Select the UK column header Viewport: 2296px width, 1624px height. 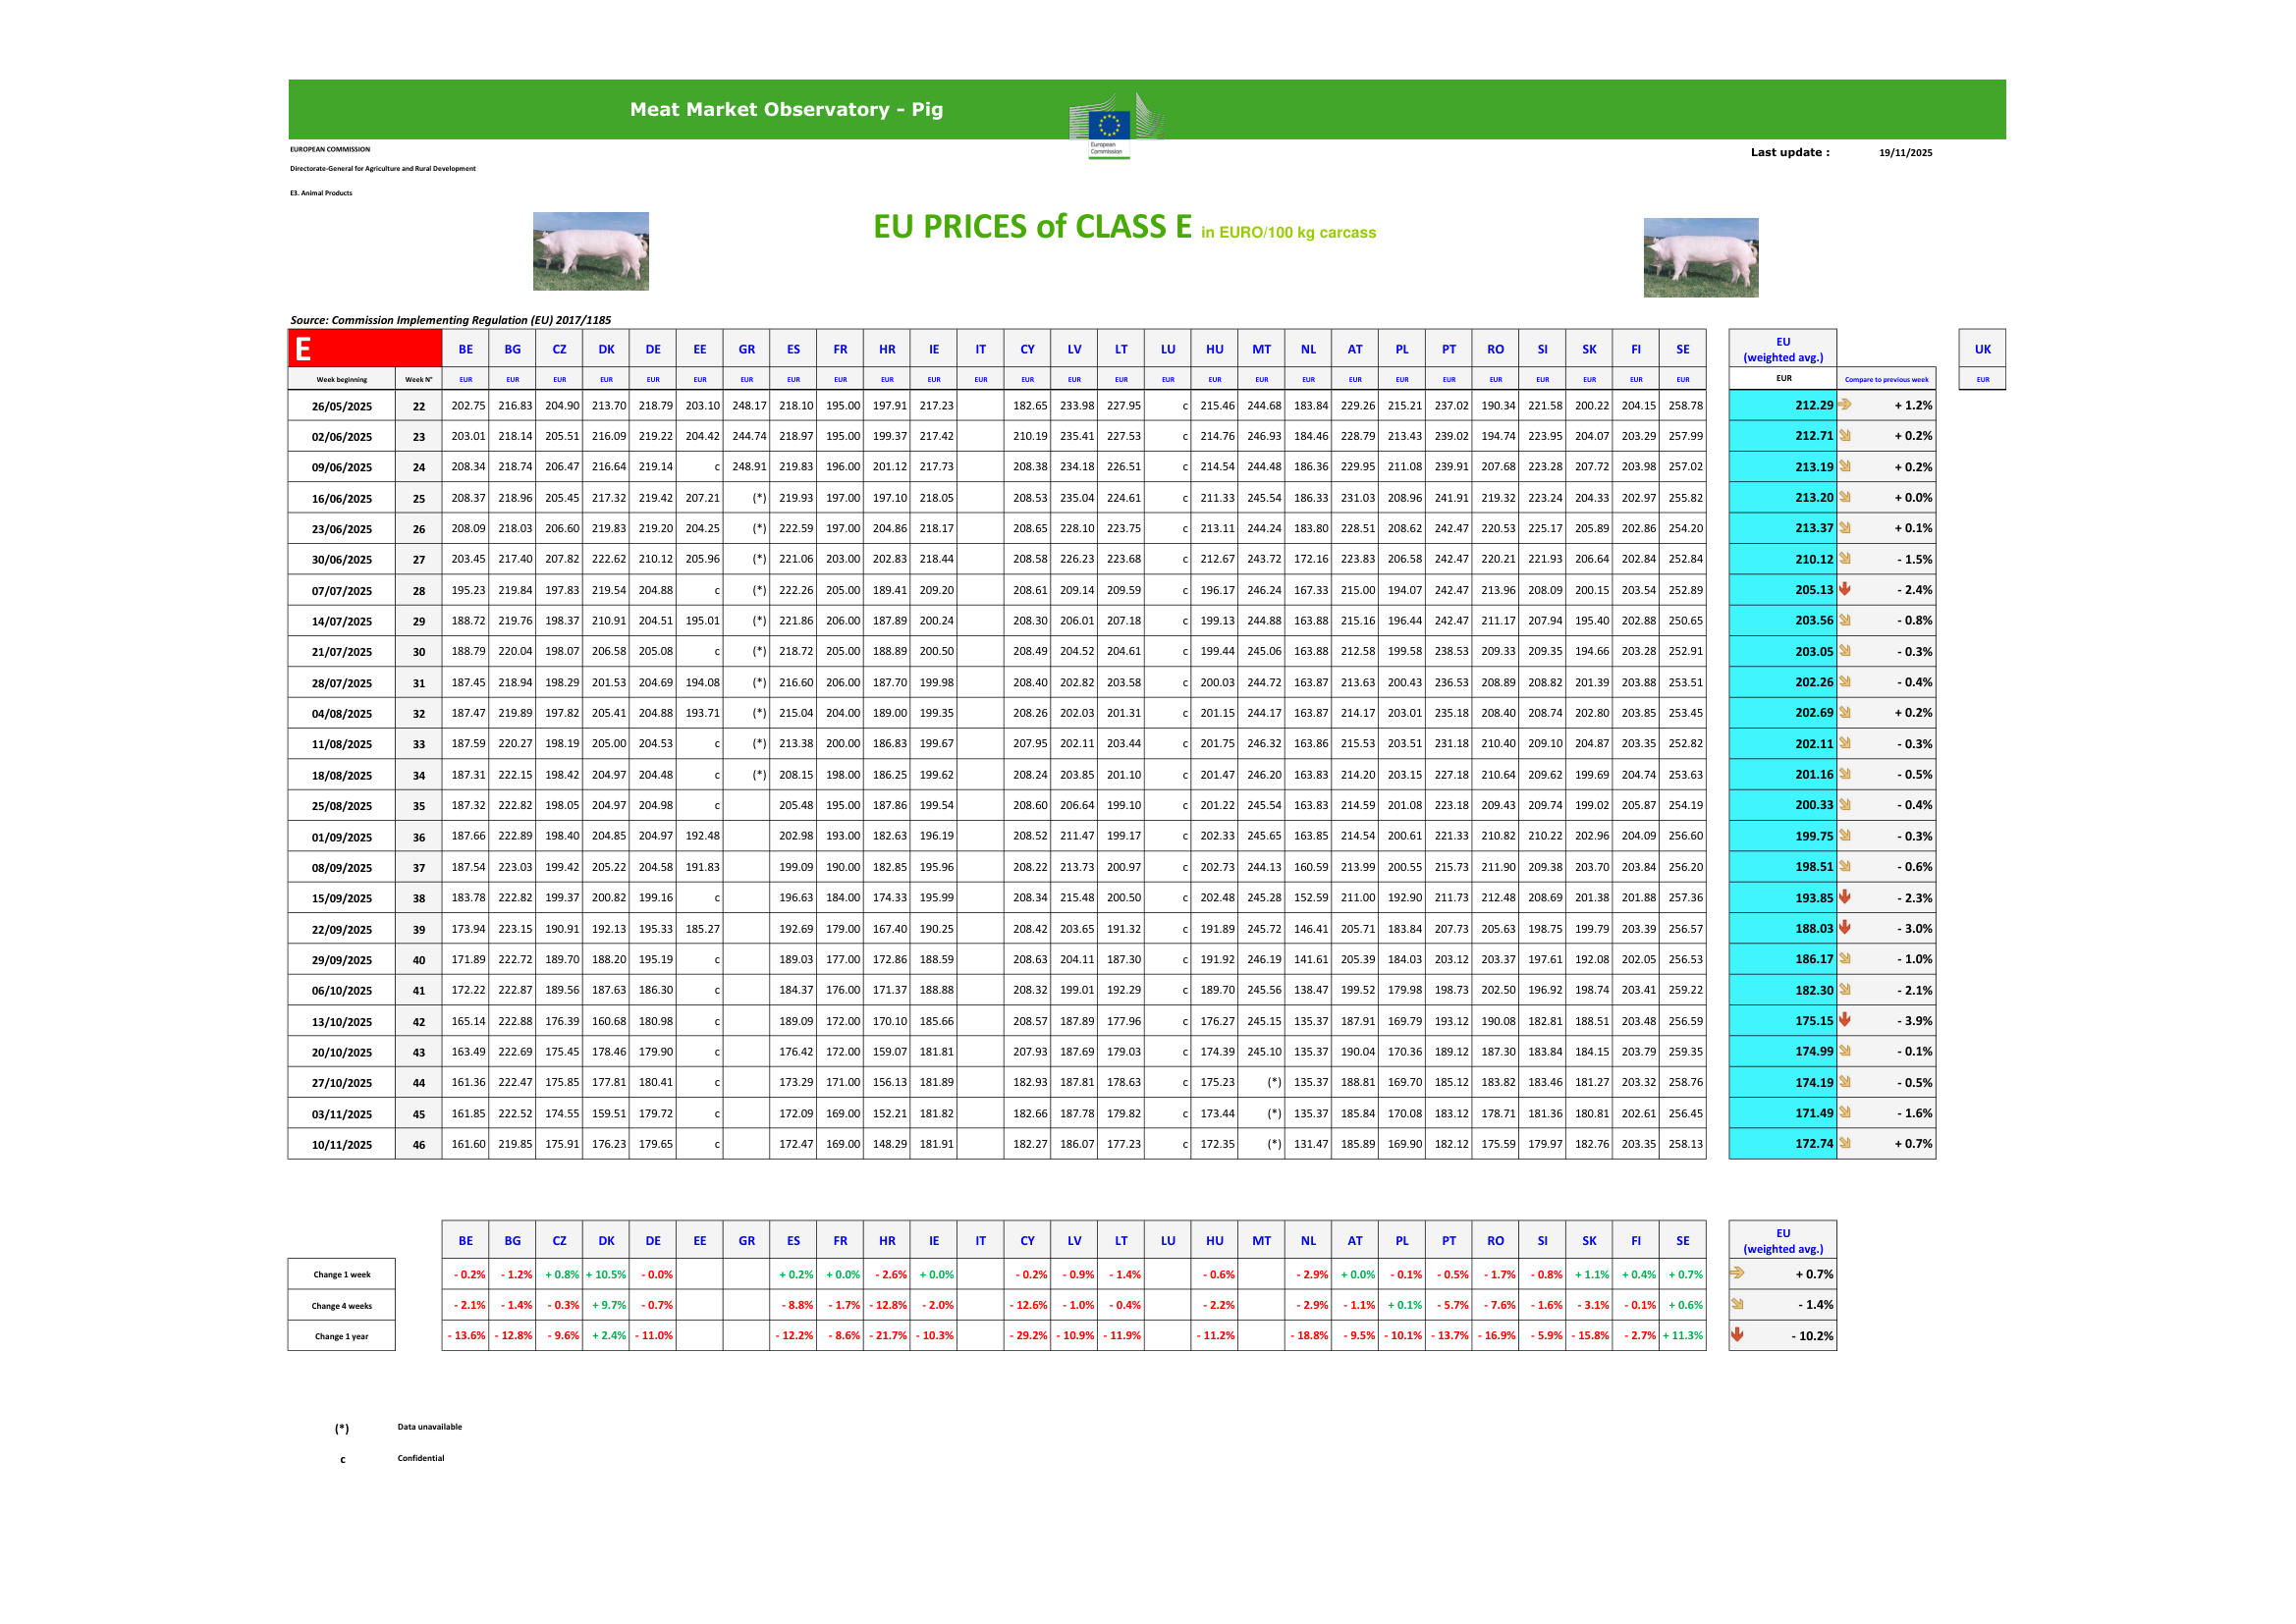coord(1982,349)
